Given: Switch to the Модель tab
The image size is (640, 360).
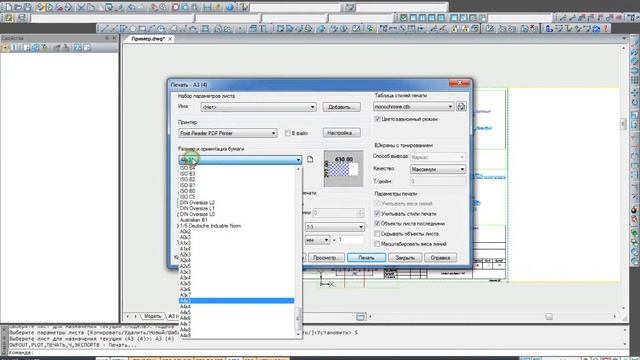Looking at the screenshot, I should pyautogui.click(x=152, y=316).
